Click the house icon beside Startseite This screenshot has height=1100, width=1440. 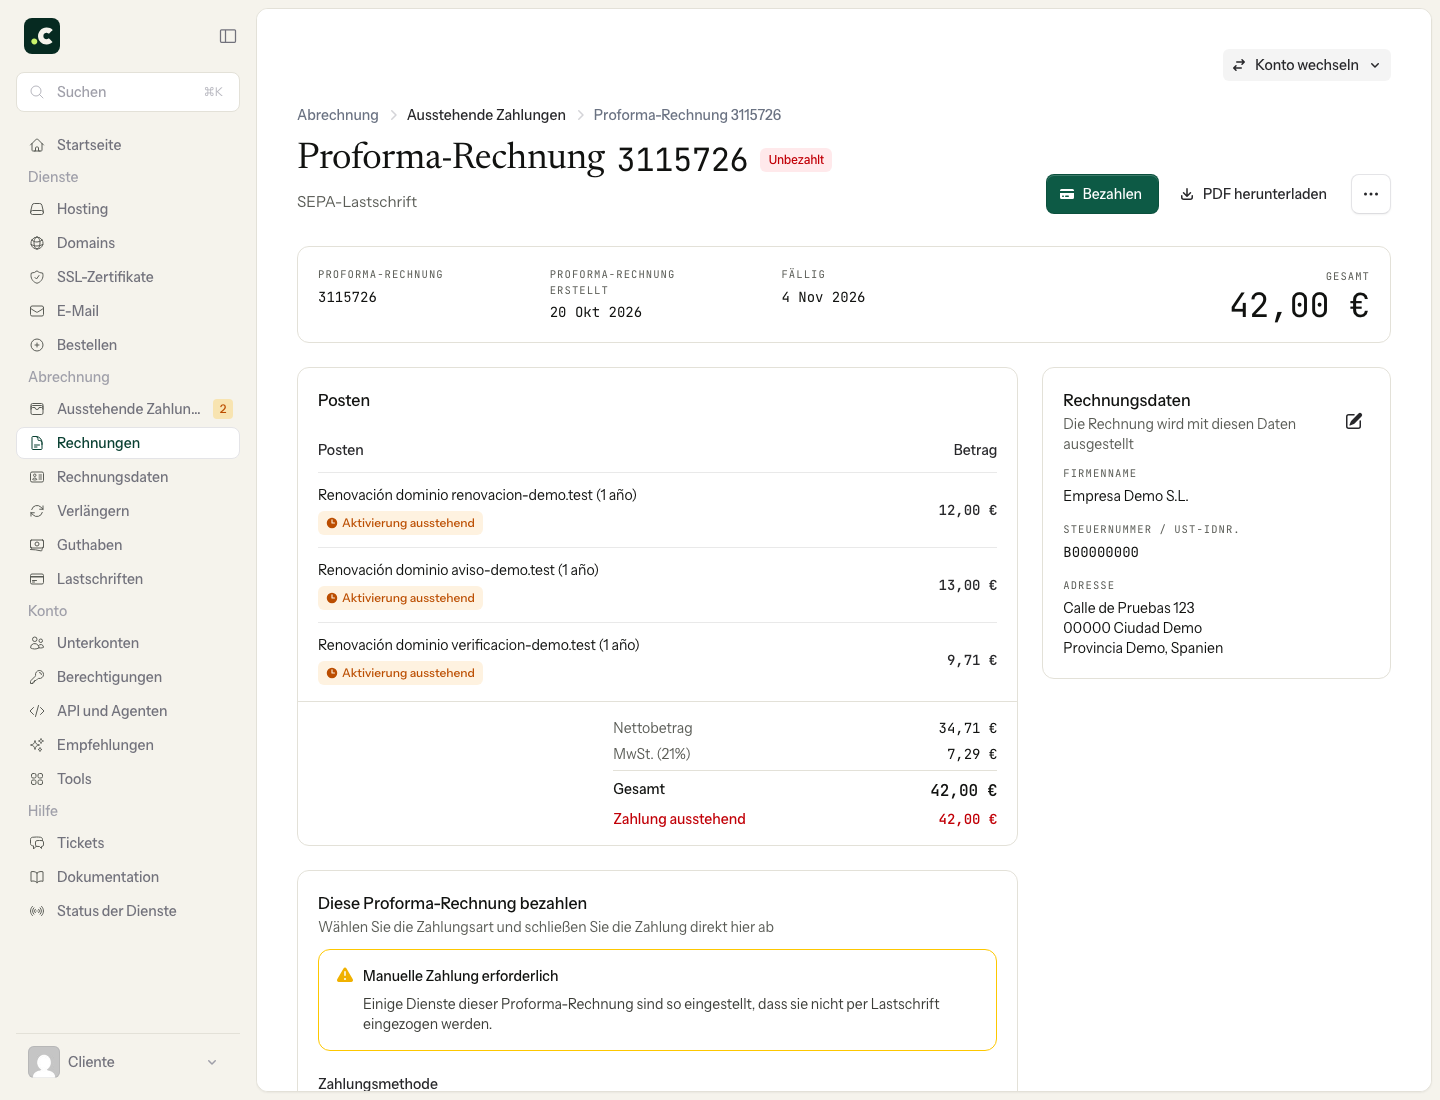click(37, 145)
